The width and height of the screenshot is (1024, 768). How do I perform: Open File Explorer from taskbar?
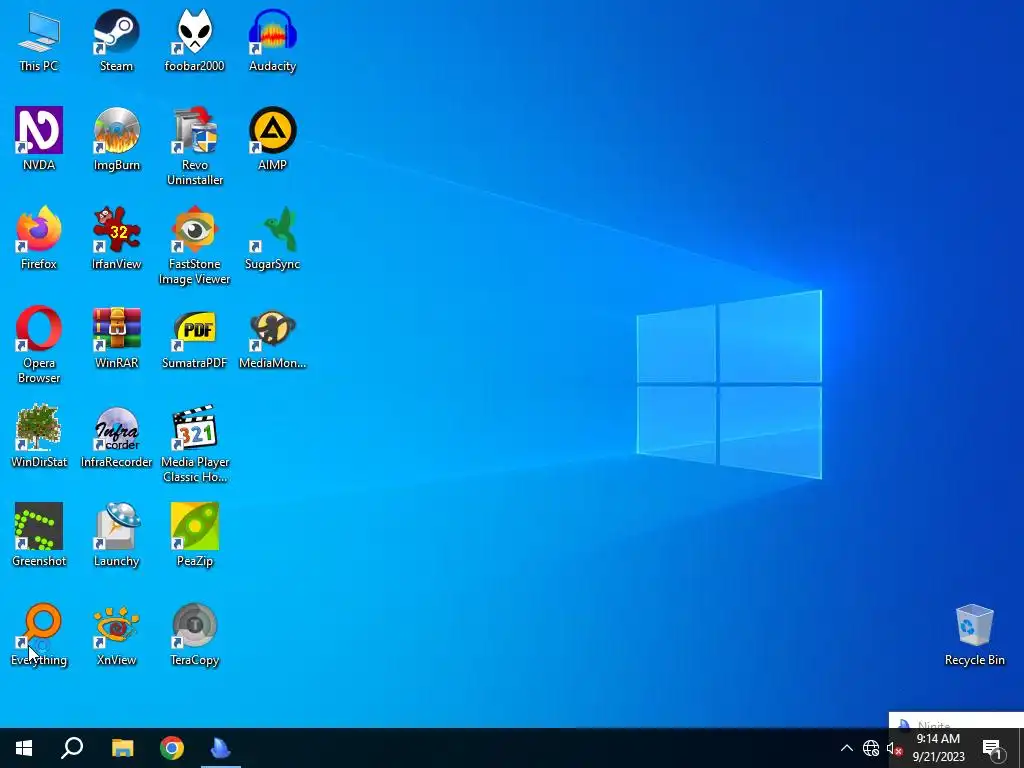(x=122, y=748)
